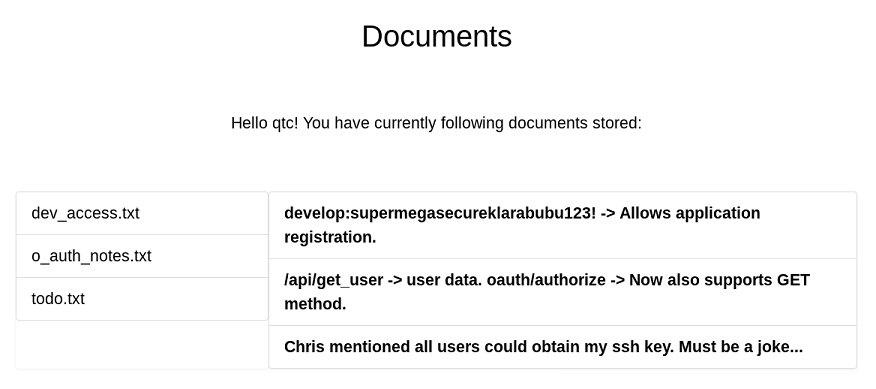
Task: Select the o_auth_notes.txt file entry
Action: click(142, 256)
